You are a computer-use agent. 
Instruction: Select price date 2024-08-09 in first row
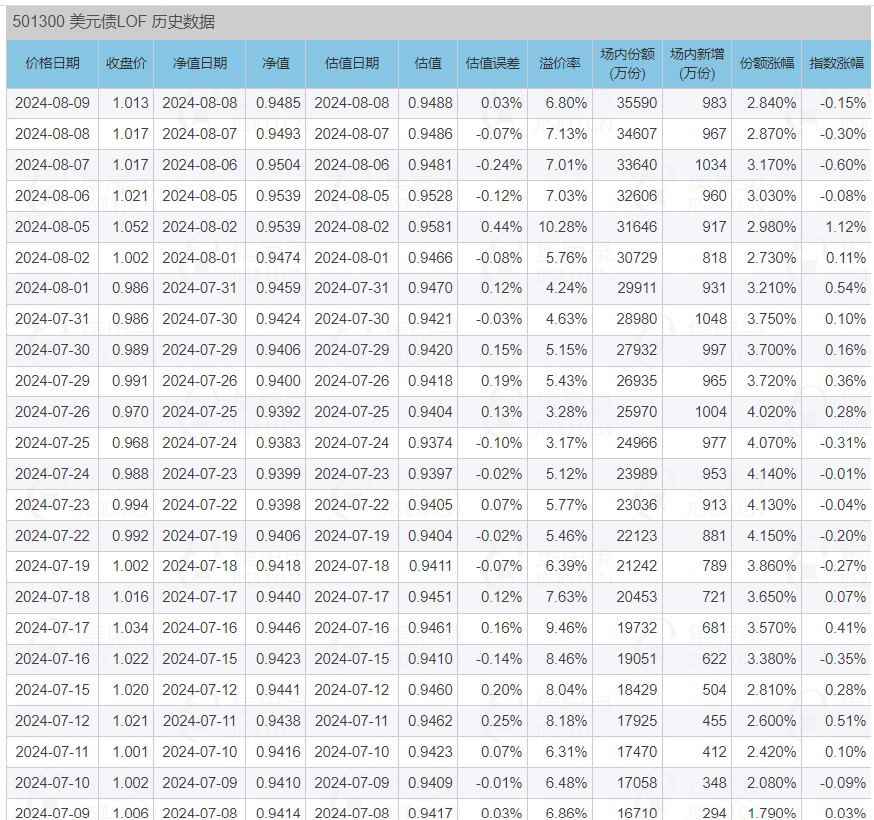click(52, 103)
